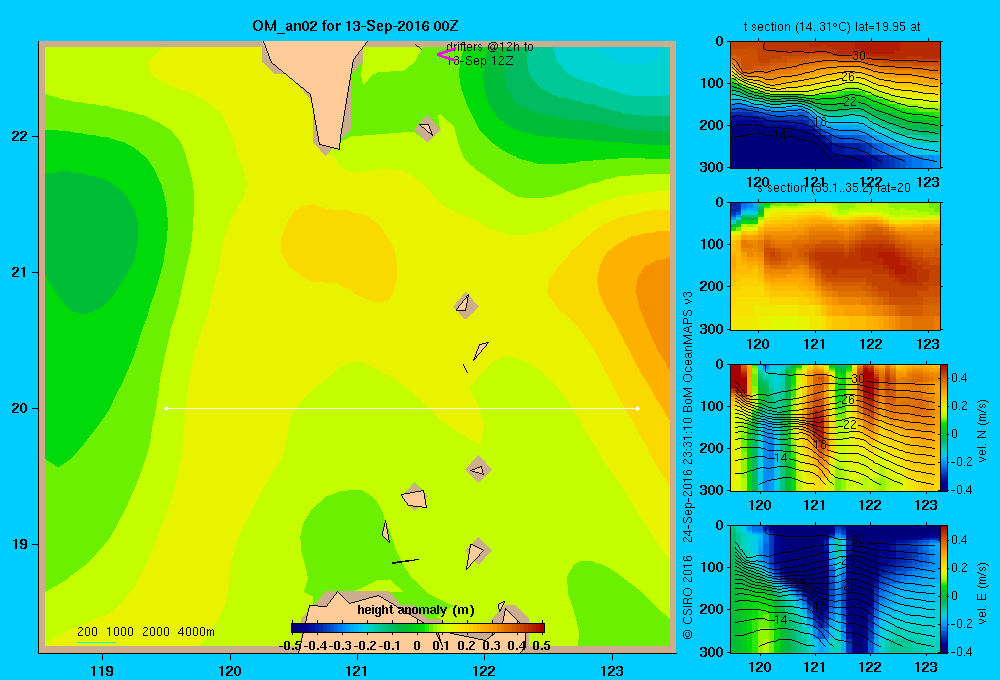Click the 'height anomaly (m)' label
The image size is (1000, 680).
416,610
